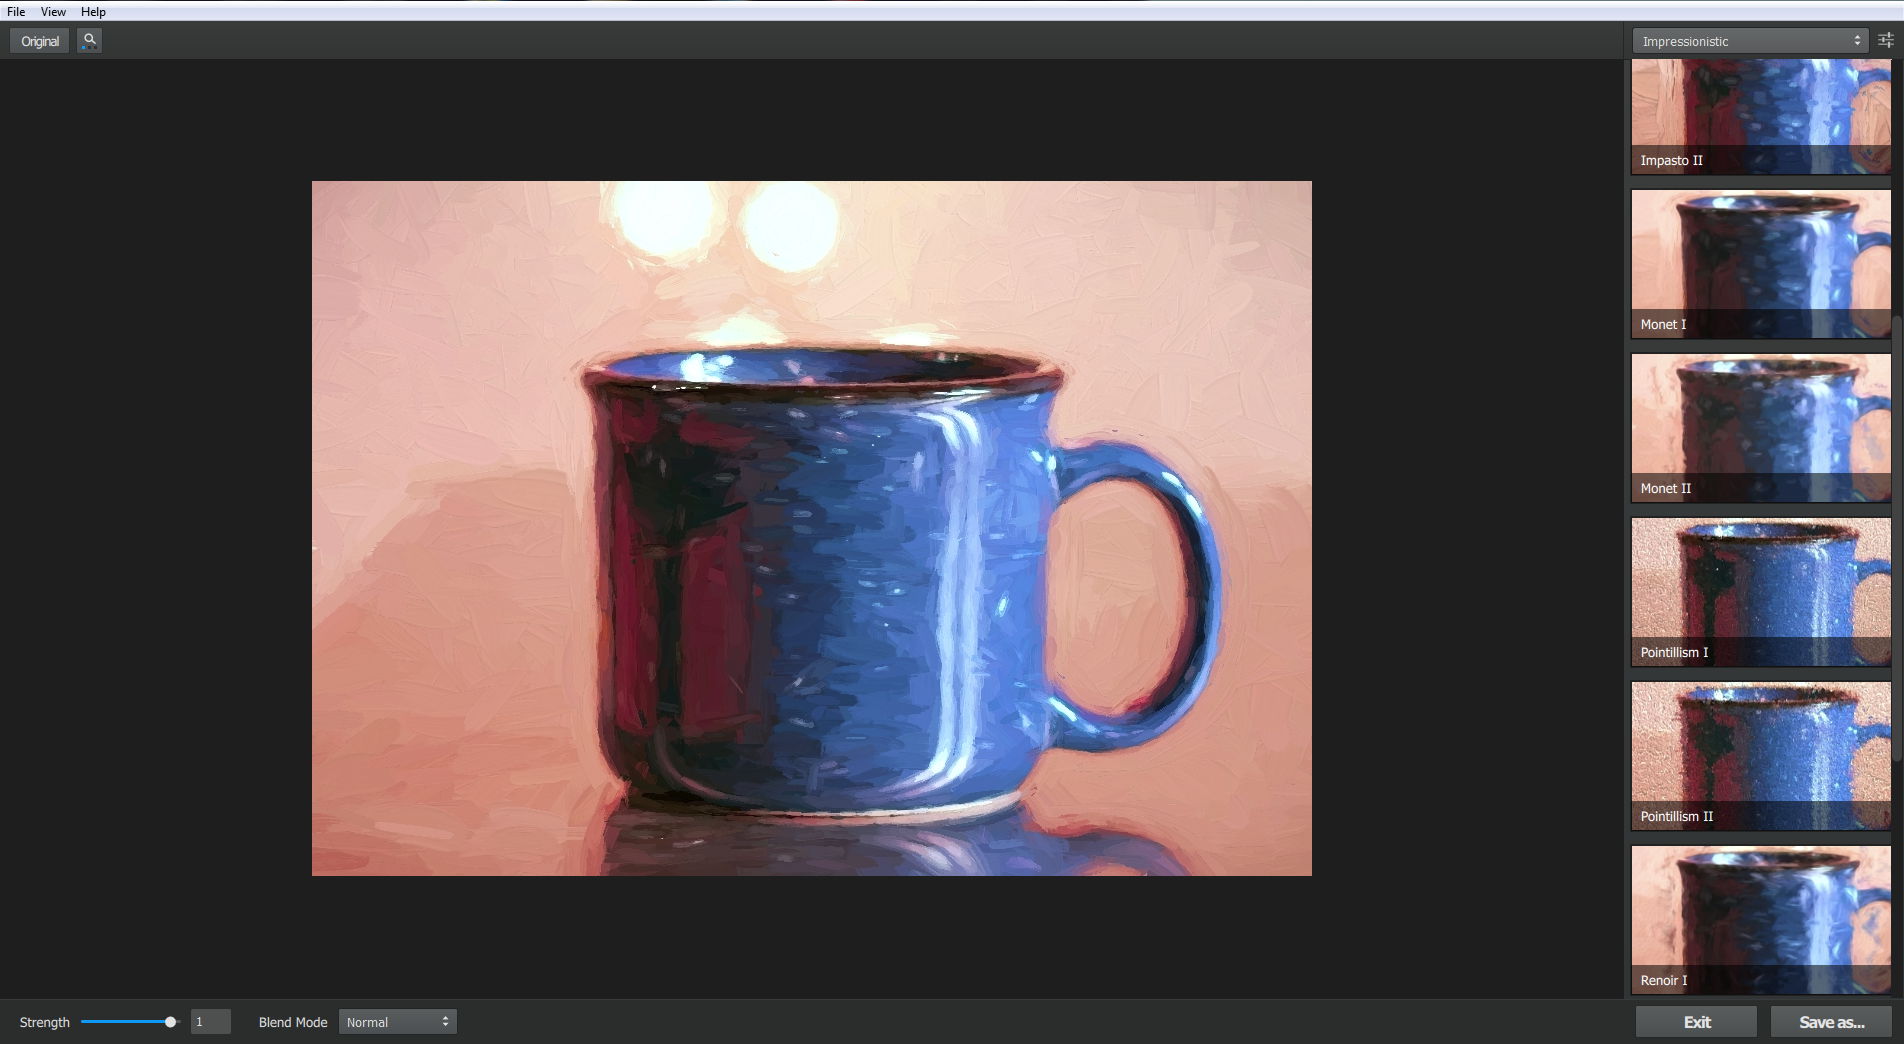
Task: Click the Strength slider handle
Action: click(170, 1022)
